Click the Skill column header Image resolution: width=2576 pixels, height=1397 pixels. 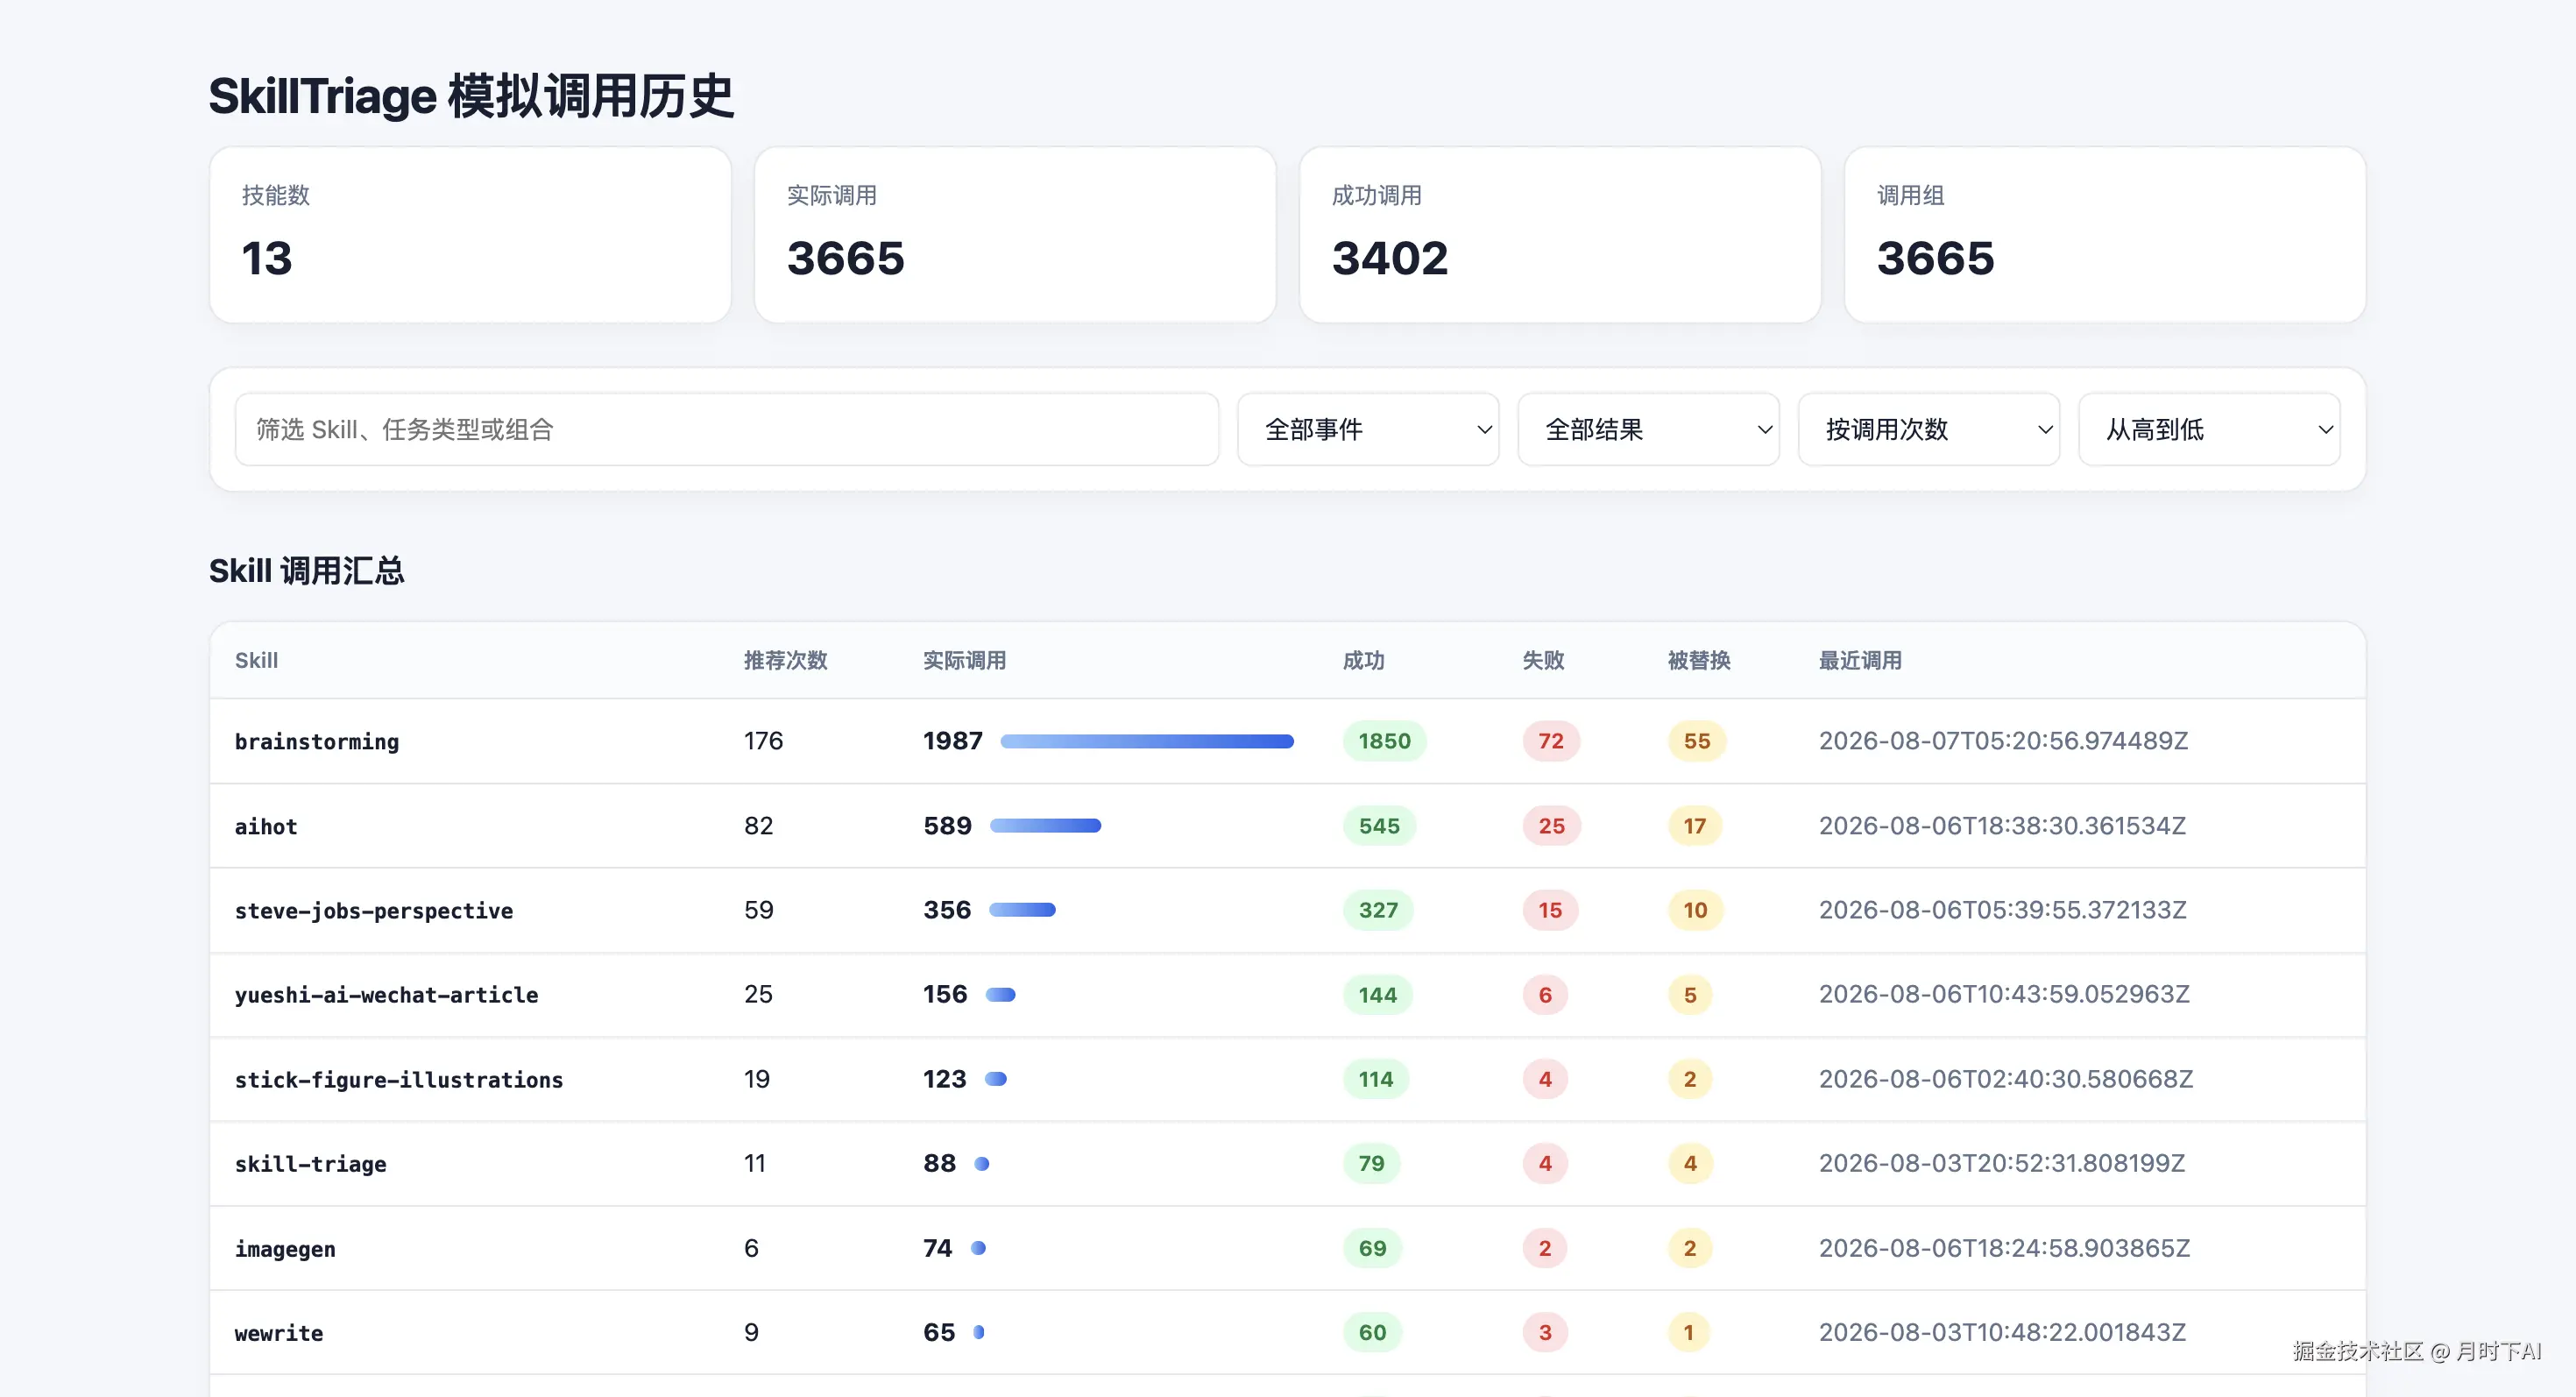[x=256, y=660]
